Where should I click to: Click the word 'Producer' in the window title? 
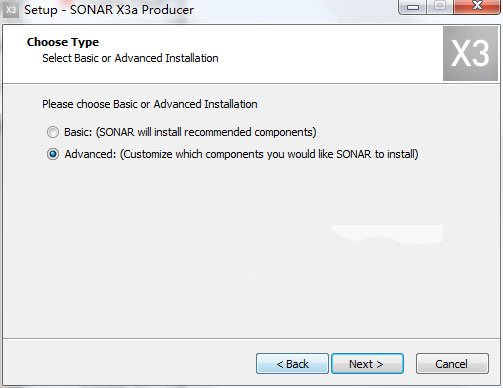(168, 10)
